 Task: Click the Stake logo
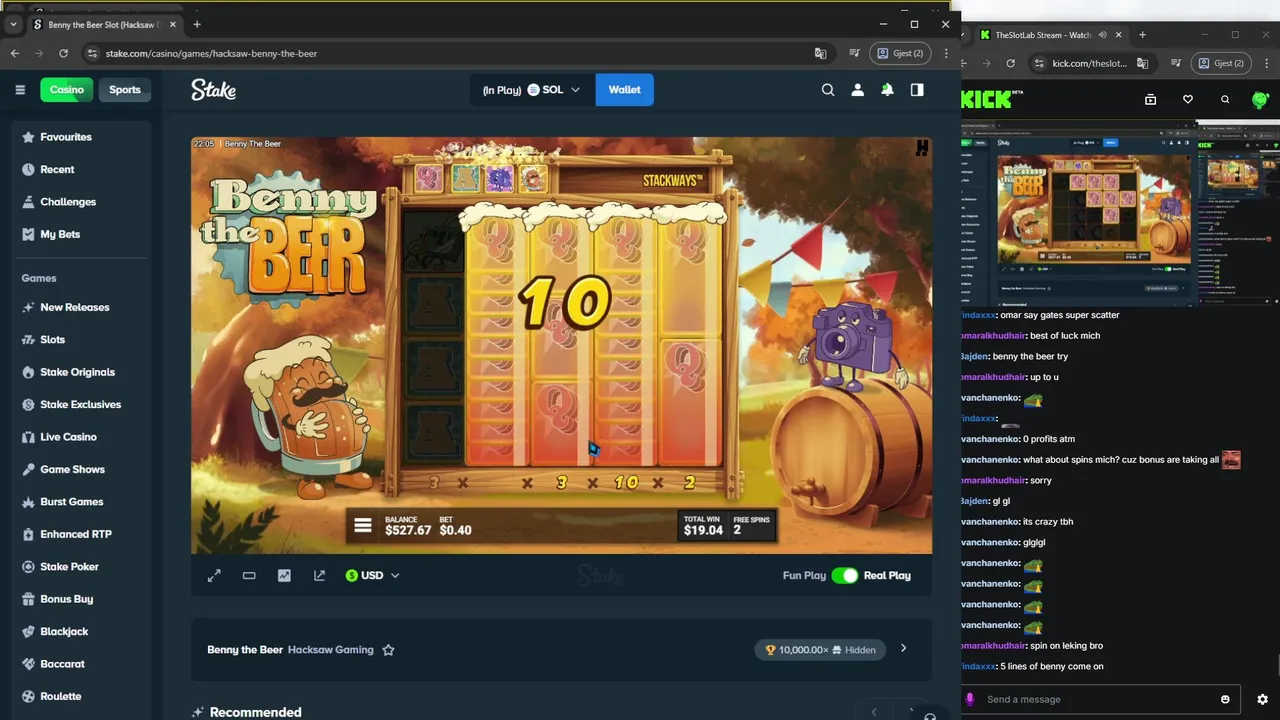click(x=213, y=90)
